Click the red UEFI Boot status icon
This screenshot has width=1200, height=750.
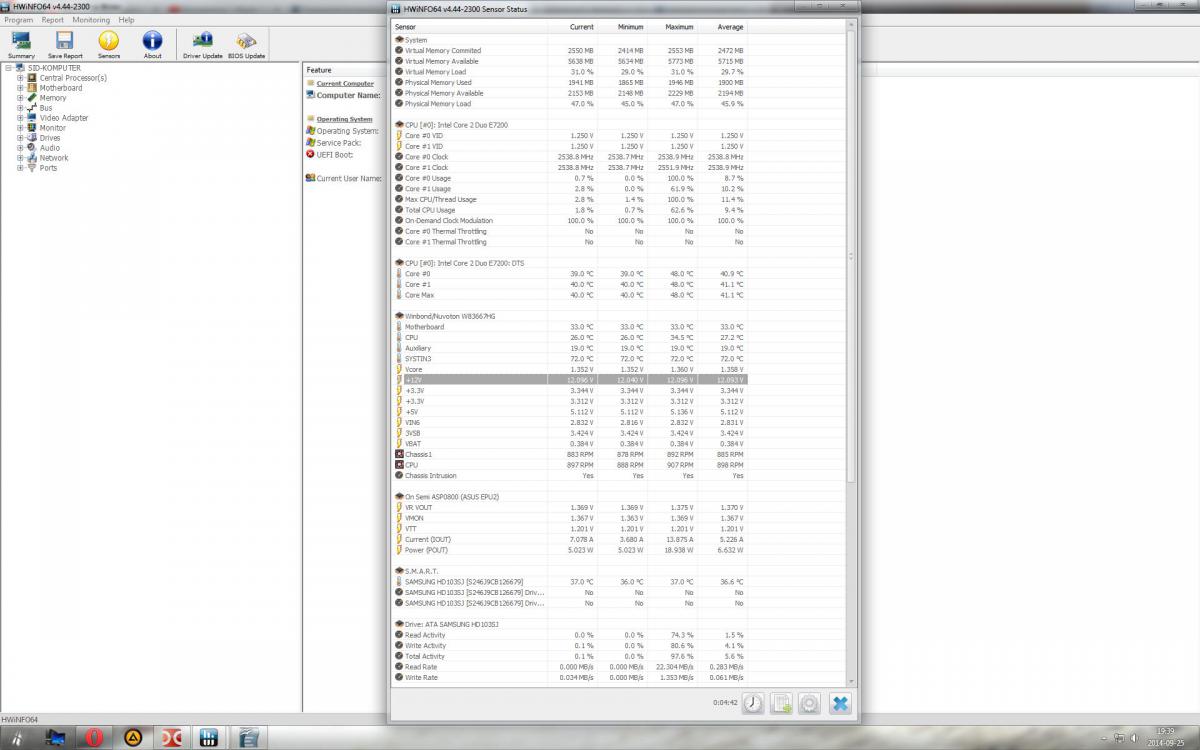(310, 155)
